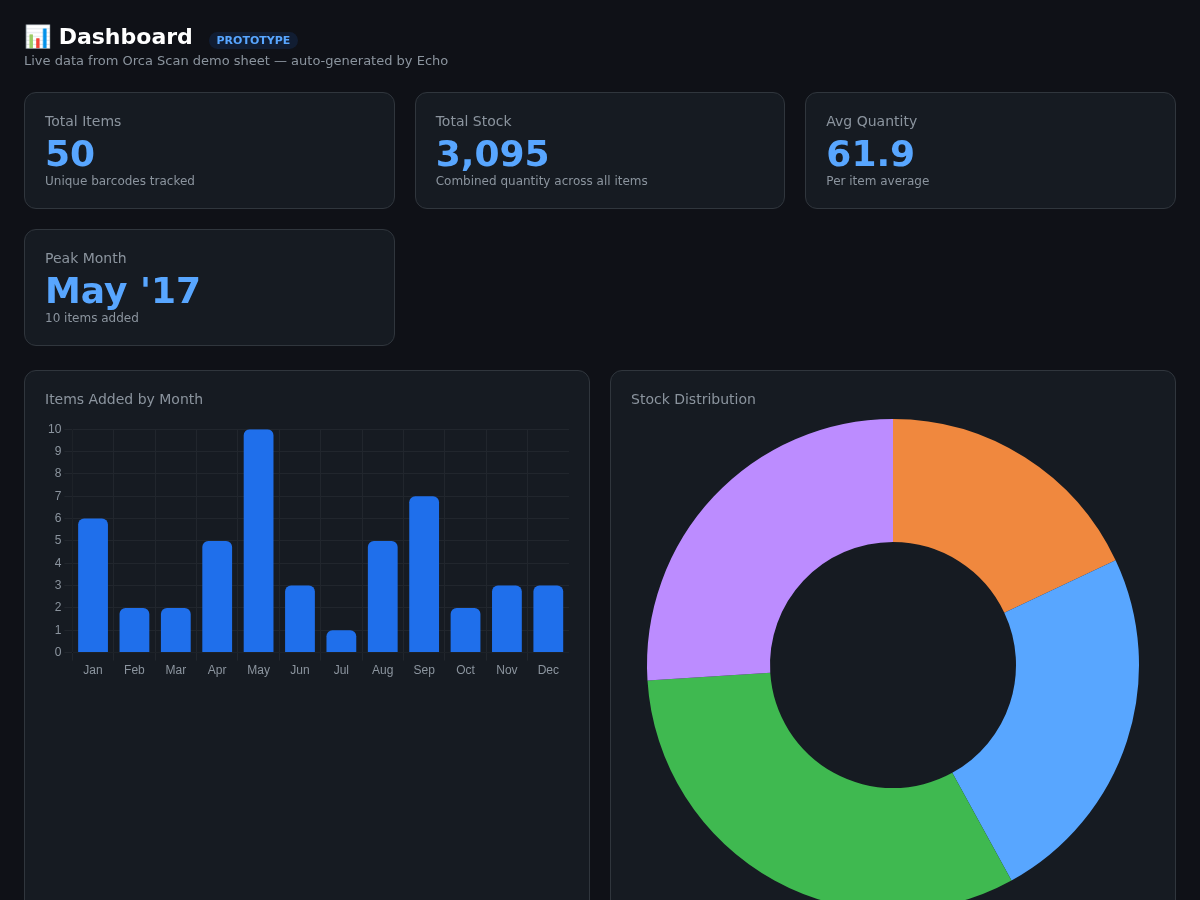Viewport: 1200px width, 900px height.
Task: Click the May bar in chart
Action: coord(258,541)
